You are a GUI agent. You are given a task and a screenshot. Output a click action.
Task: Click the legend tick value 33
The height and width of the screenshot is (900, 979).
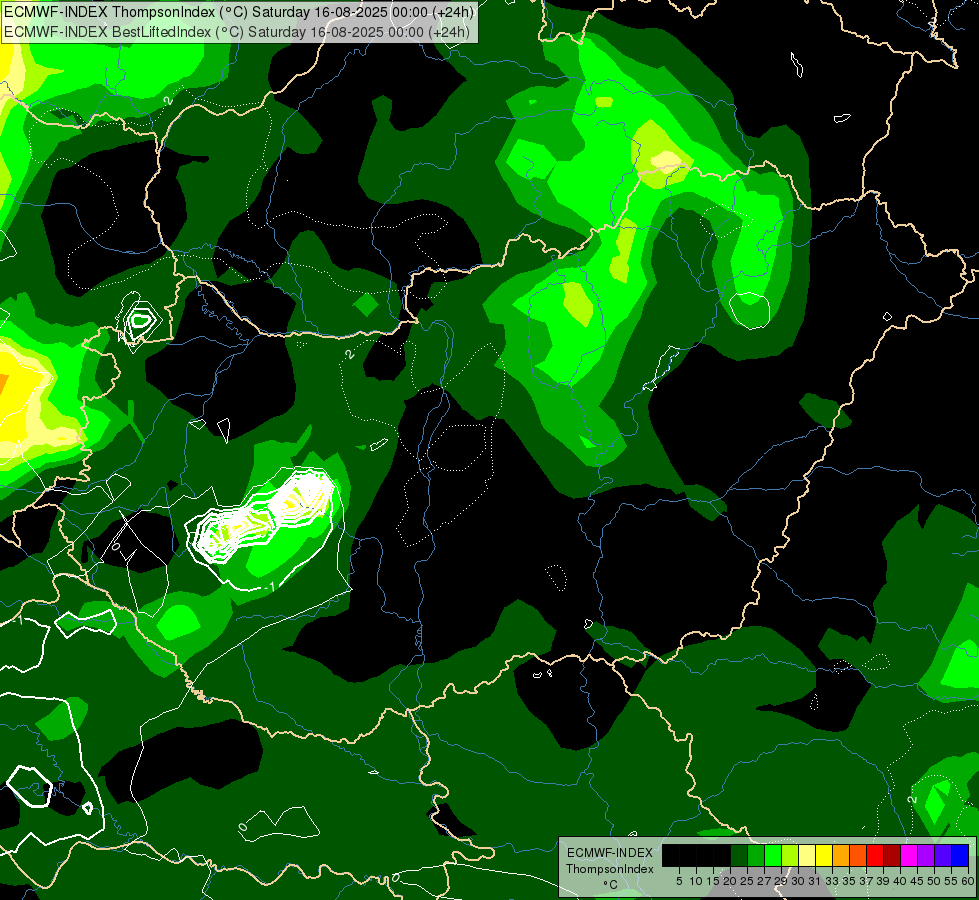tap(832, 881)
